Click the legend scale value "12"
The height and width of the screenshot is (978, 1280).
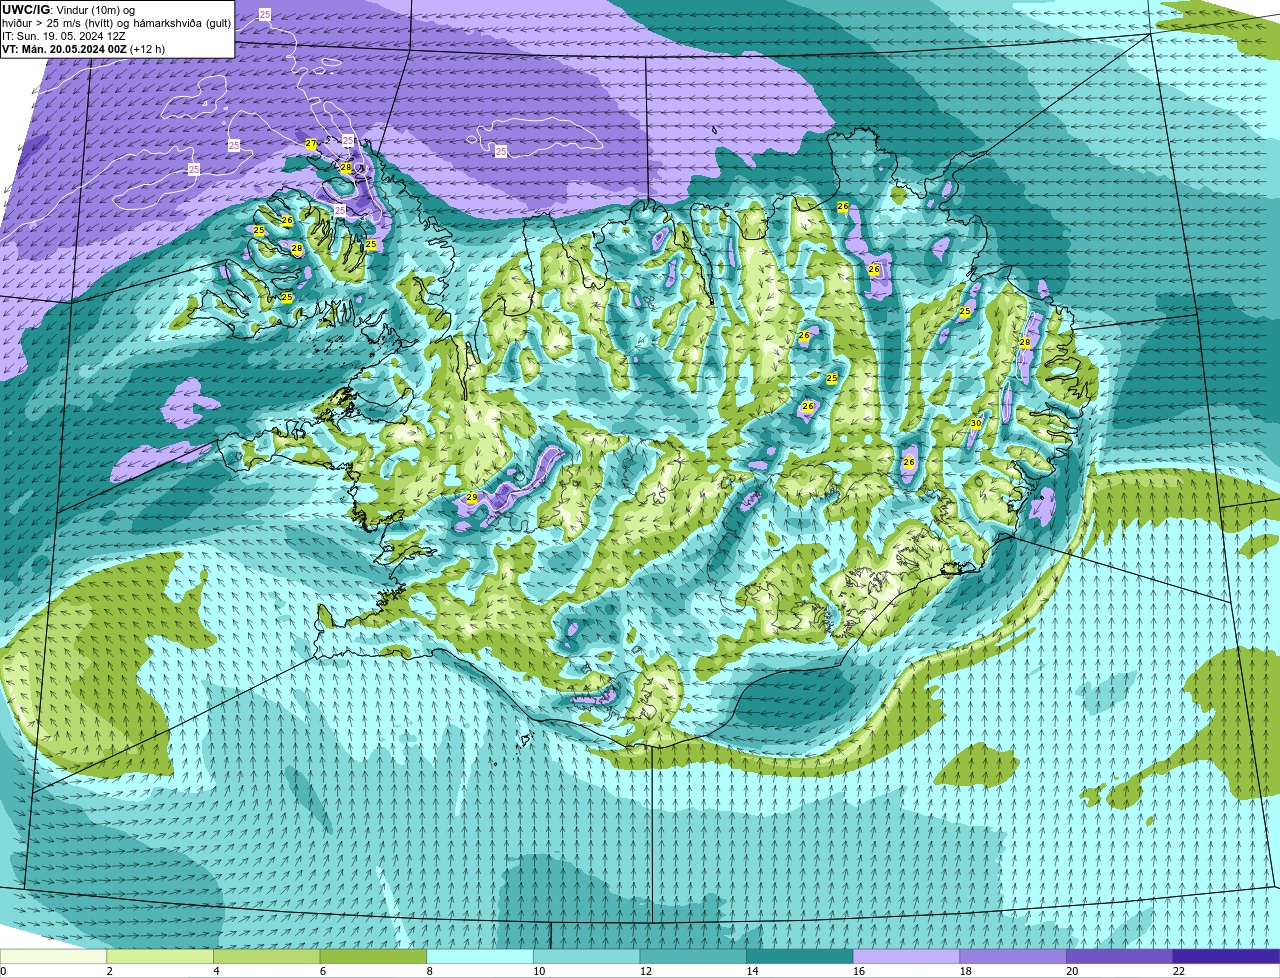point(646,970)
